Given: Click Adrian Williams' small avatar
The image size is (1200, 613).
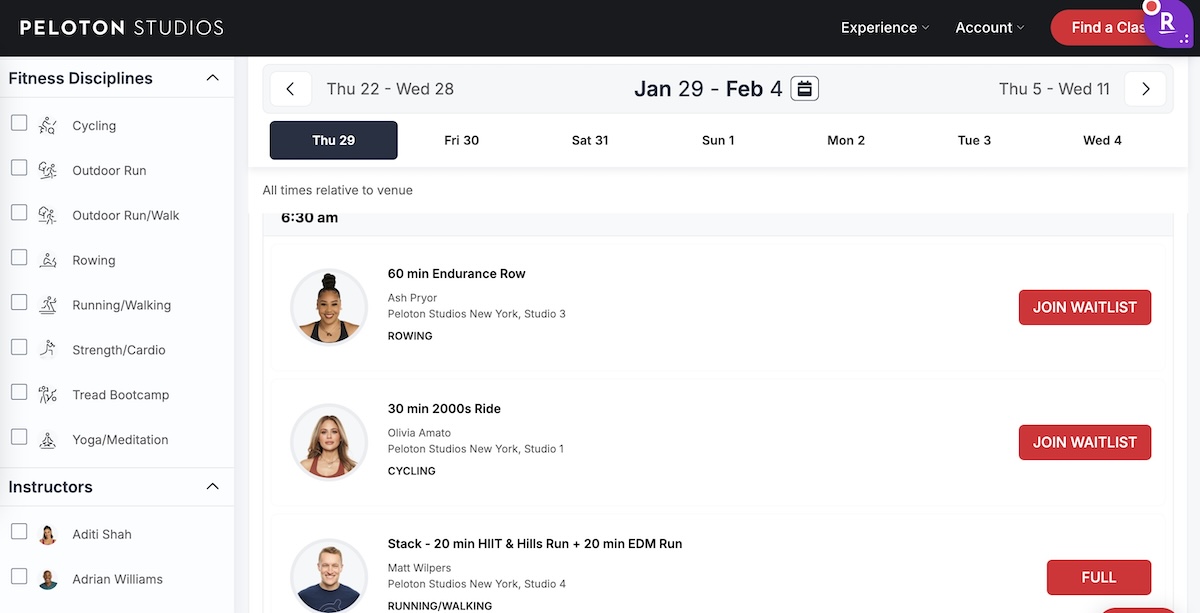Looking at the screenshot, I should click(x=48, y=579).
